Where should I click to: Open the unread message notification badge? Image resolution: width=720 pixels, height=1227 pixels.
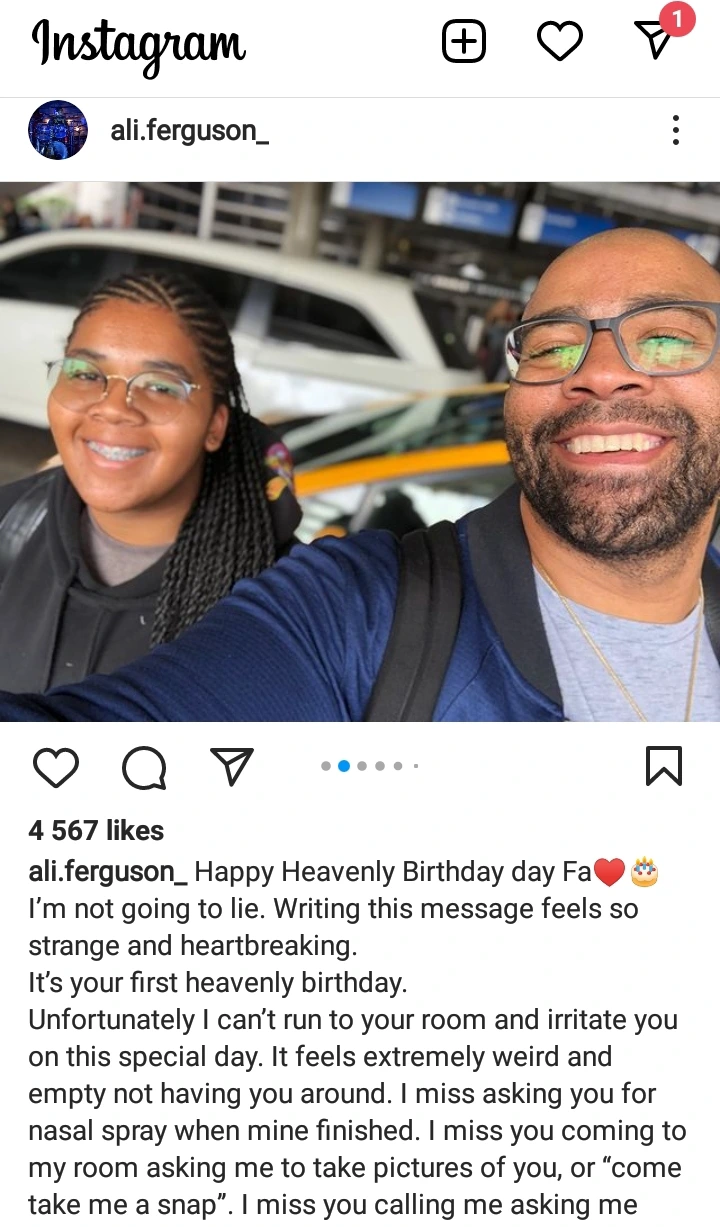[x=677, y=19]
